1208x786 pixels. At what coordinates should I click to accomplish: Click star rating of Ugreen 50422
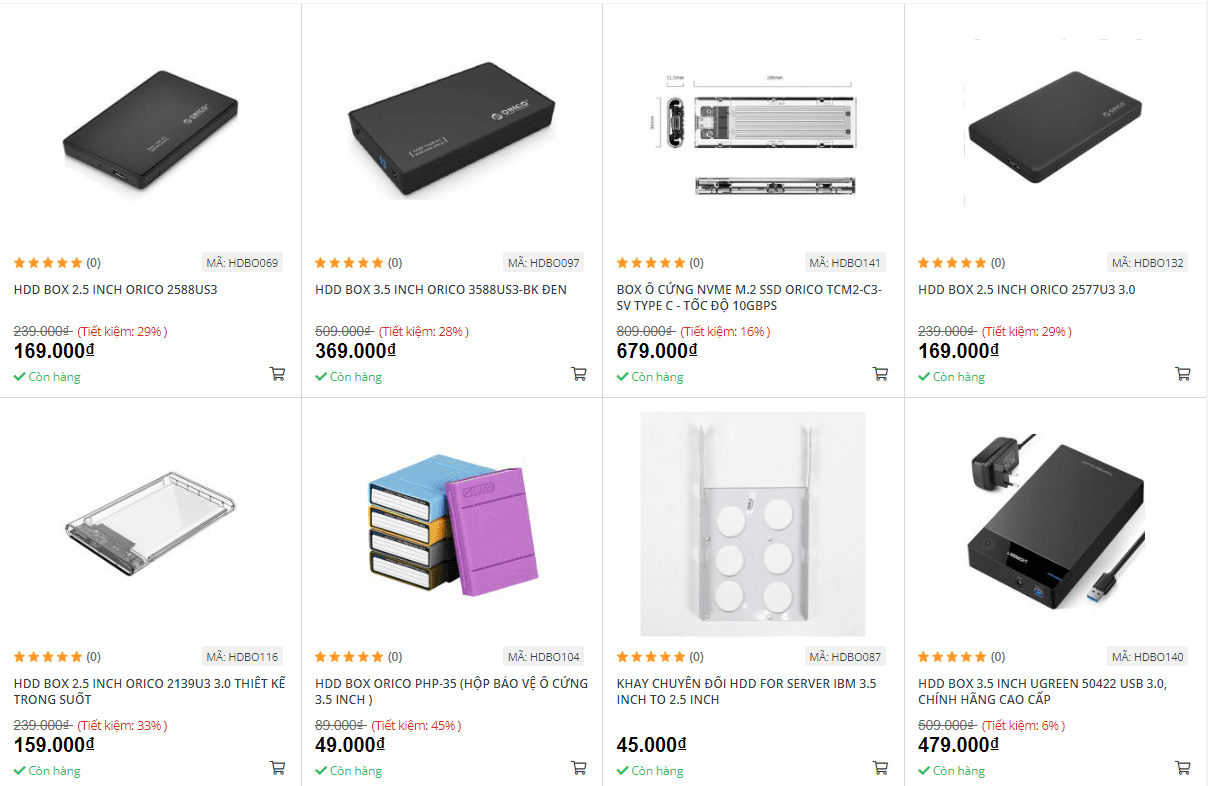pyautogui.click(x=952, y=657)
